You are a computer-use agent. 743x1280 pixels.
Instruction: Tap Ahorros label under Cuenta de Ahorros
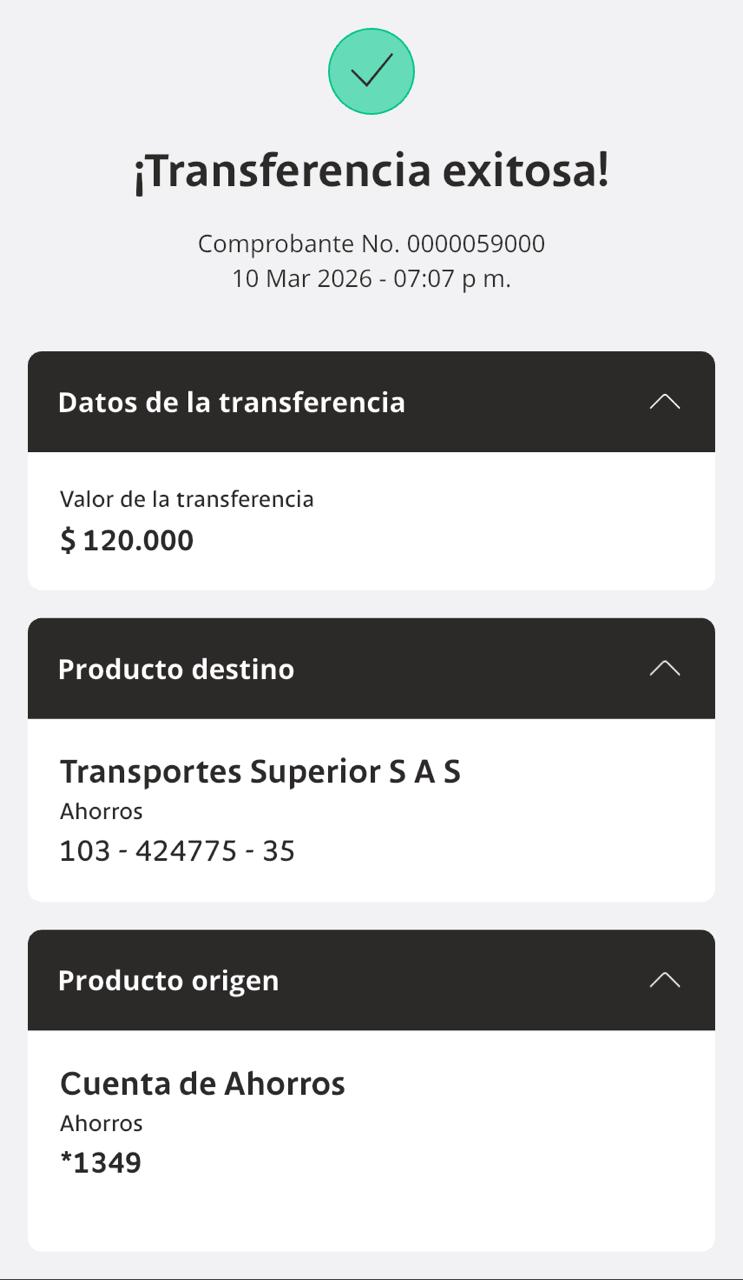(x=101, y=1123)
